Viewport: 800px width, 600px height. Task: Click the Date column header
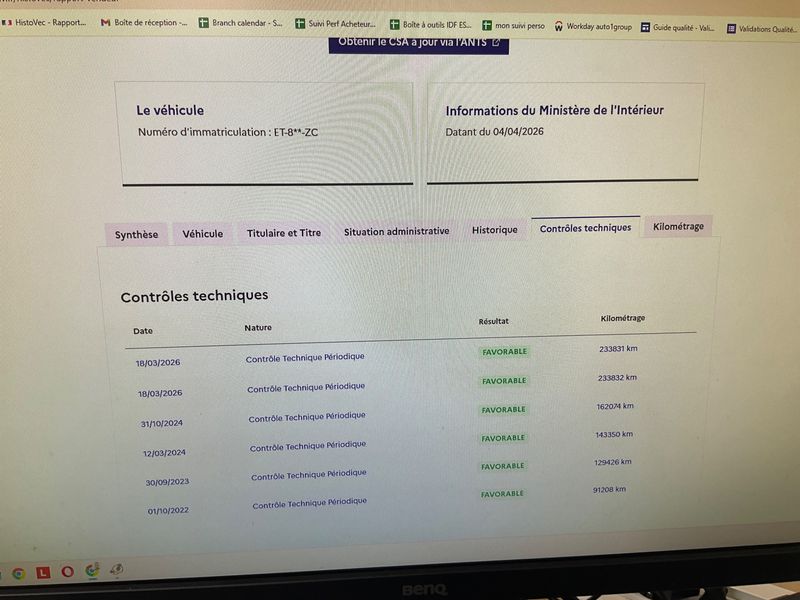click(143, 331)
